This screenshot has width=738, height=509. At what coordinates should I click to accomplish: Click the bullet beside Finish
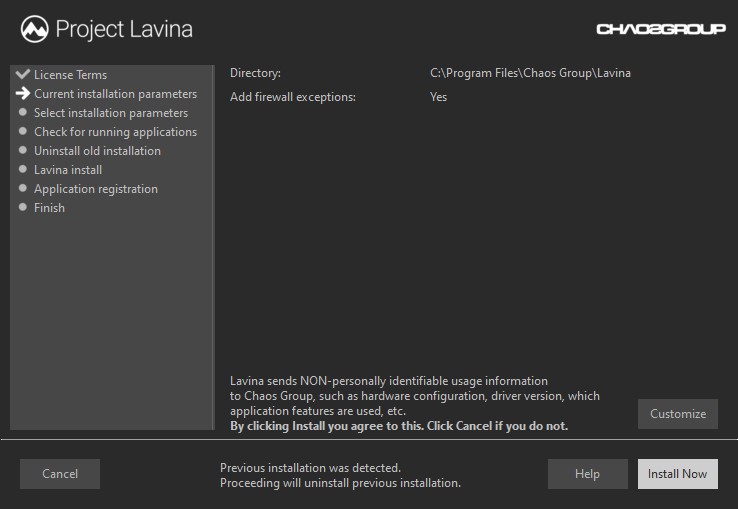point(23,207)
